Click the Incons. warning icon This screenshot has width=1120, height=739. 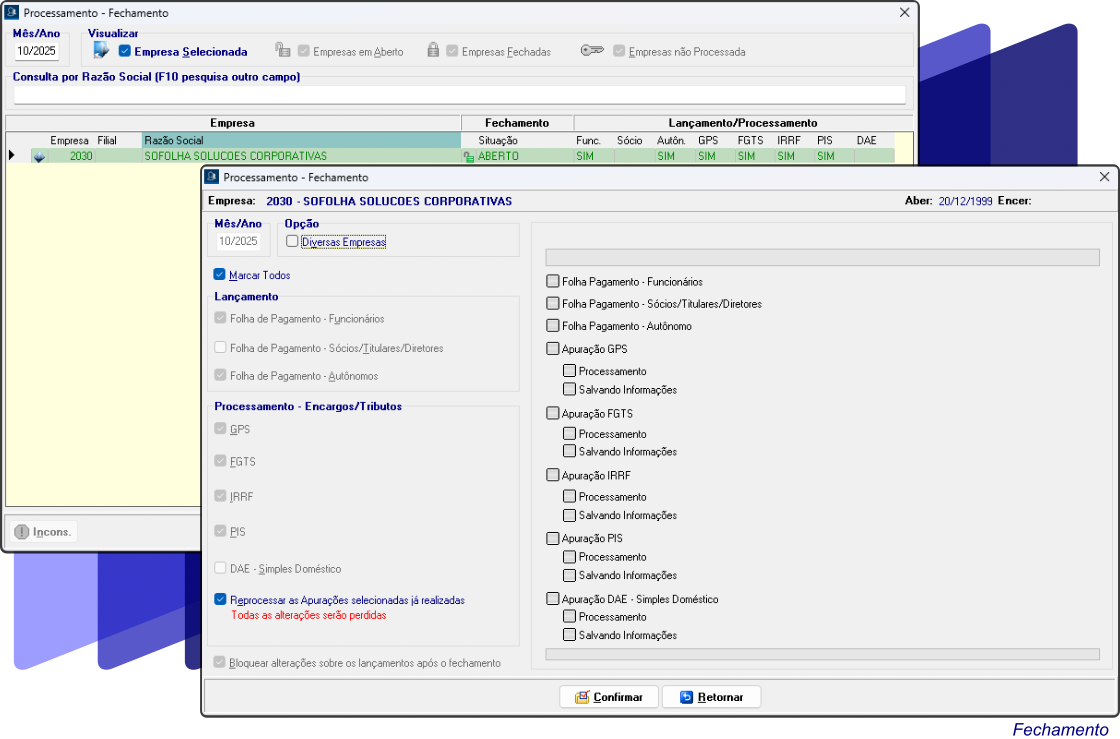pos(21,532)
